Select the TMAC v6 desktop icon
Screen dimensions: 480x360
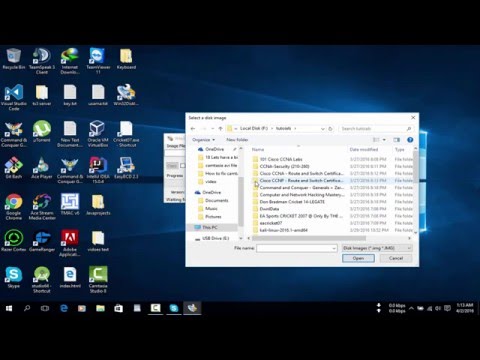pyautogui.click(x=70, y=204)
